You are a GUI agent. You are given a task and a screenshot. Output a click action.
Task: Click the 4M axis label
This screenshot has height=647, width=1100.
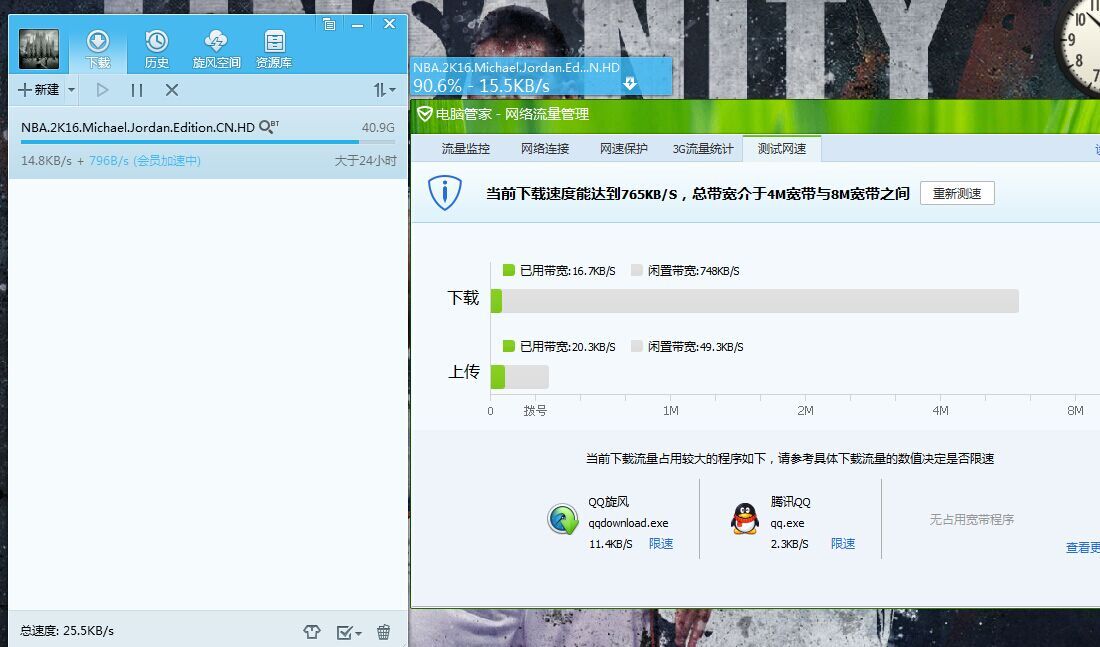tap(940, 411)
